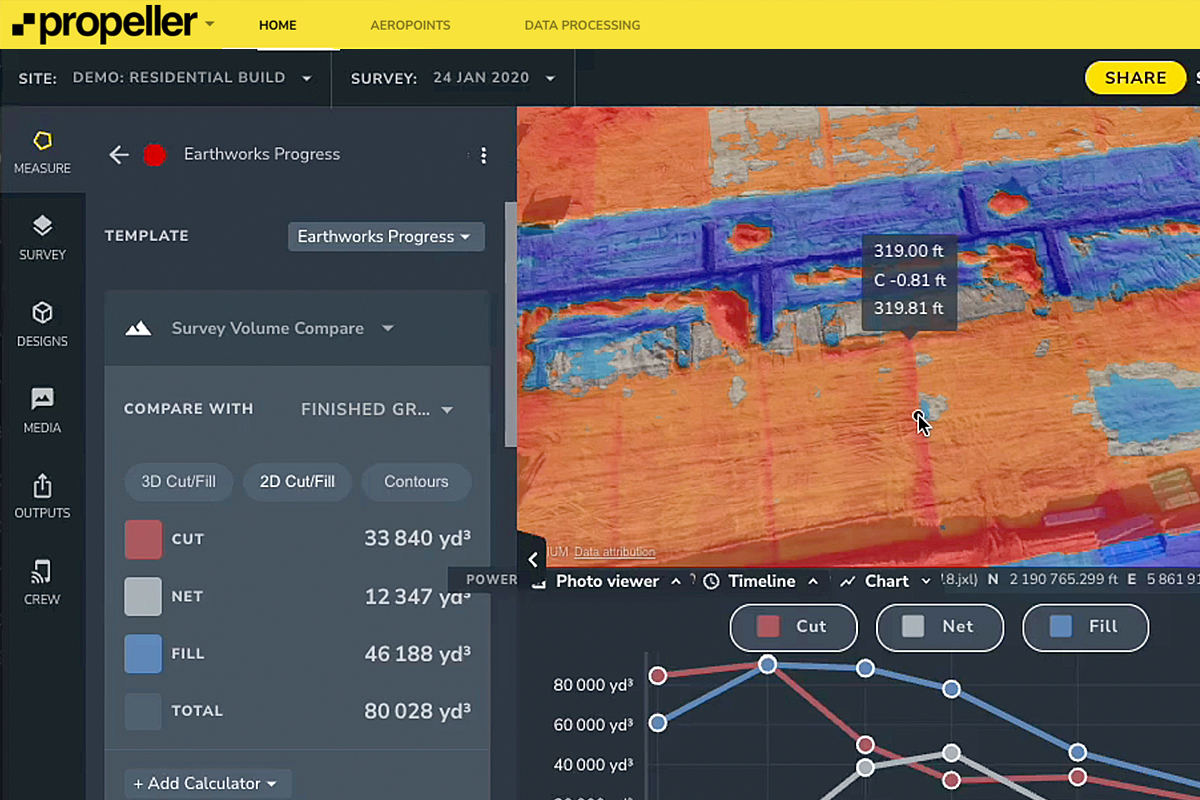This screenshot has width=1200, height=800.
Task: Open the Earthworks Progress template dropdown
Action: (386, 237)
